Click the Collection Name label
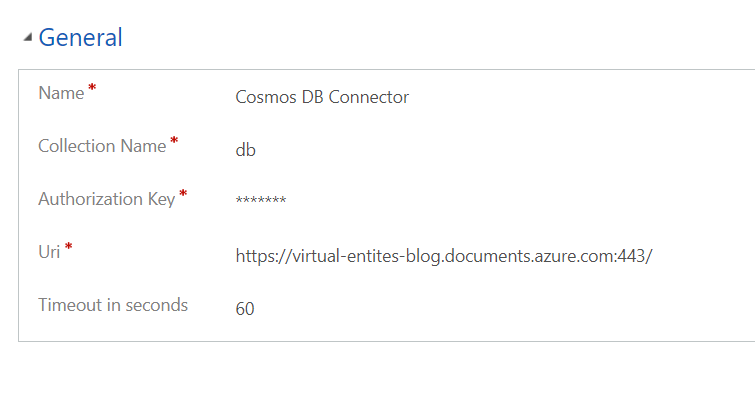 click(102, 146)
